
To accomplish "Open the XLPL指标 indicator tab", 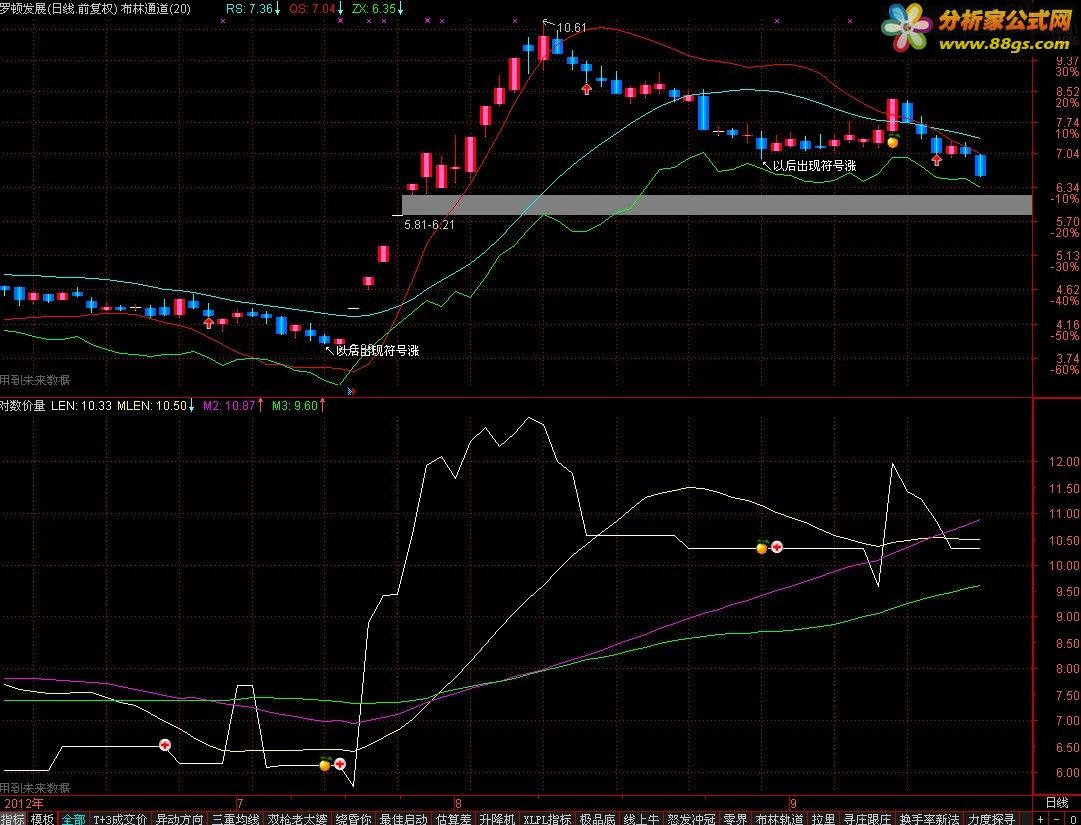I will pyautogui.click(x=547, y=819).
